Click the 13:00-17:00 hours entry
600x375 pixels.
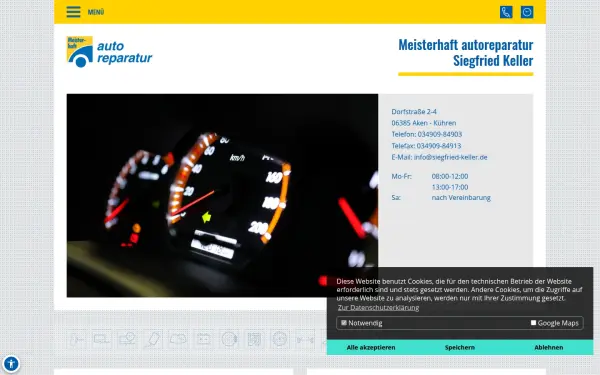pos(450,187)
